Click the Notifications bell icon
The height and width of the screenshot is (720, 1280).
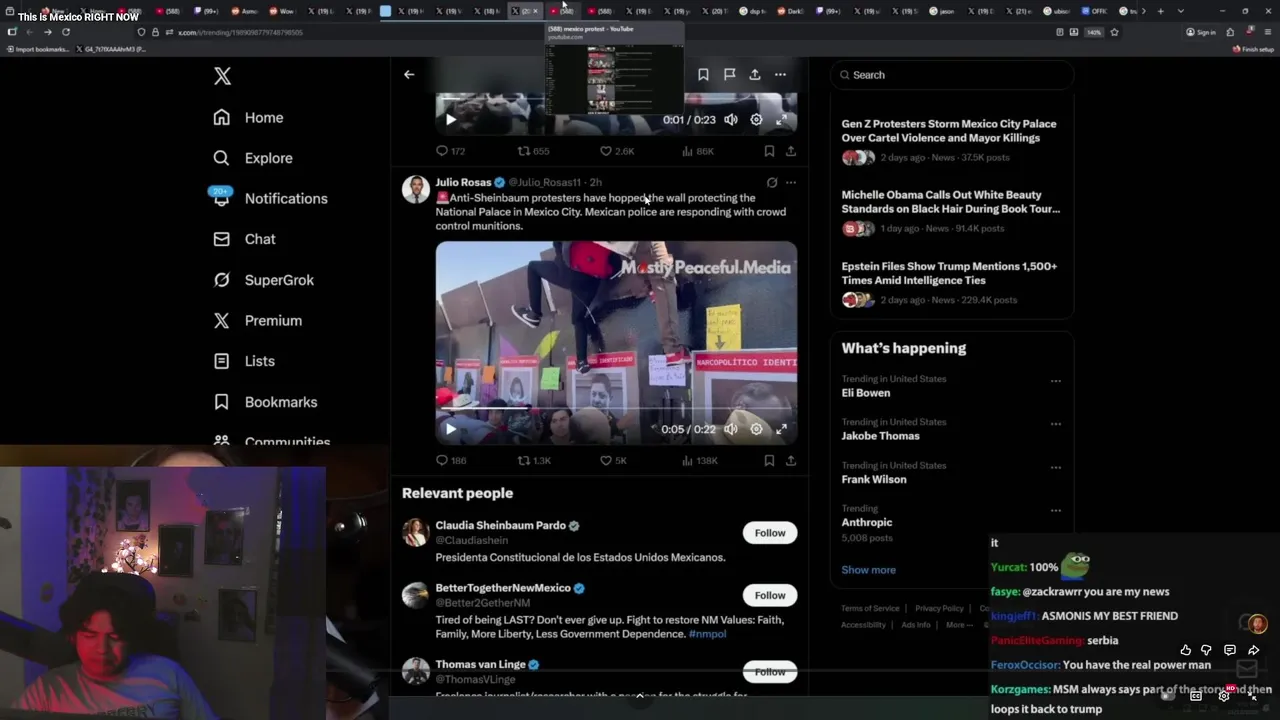[x=222, y=199]
